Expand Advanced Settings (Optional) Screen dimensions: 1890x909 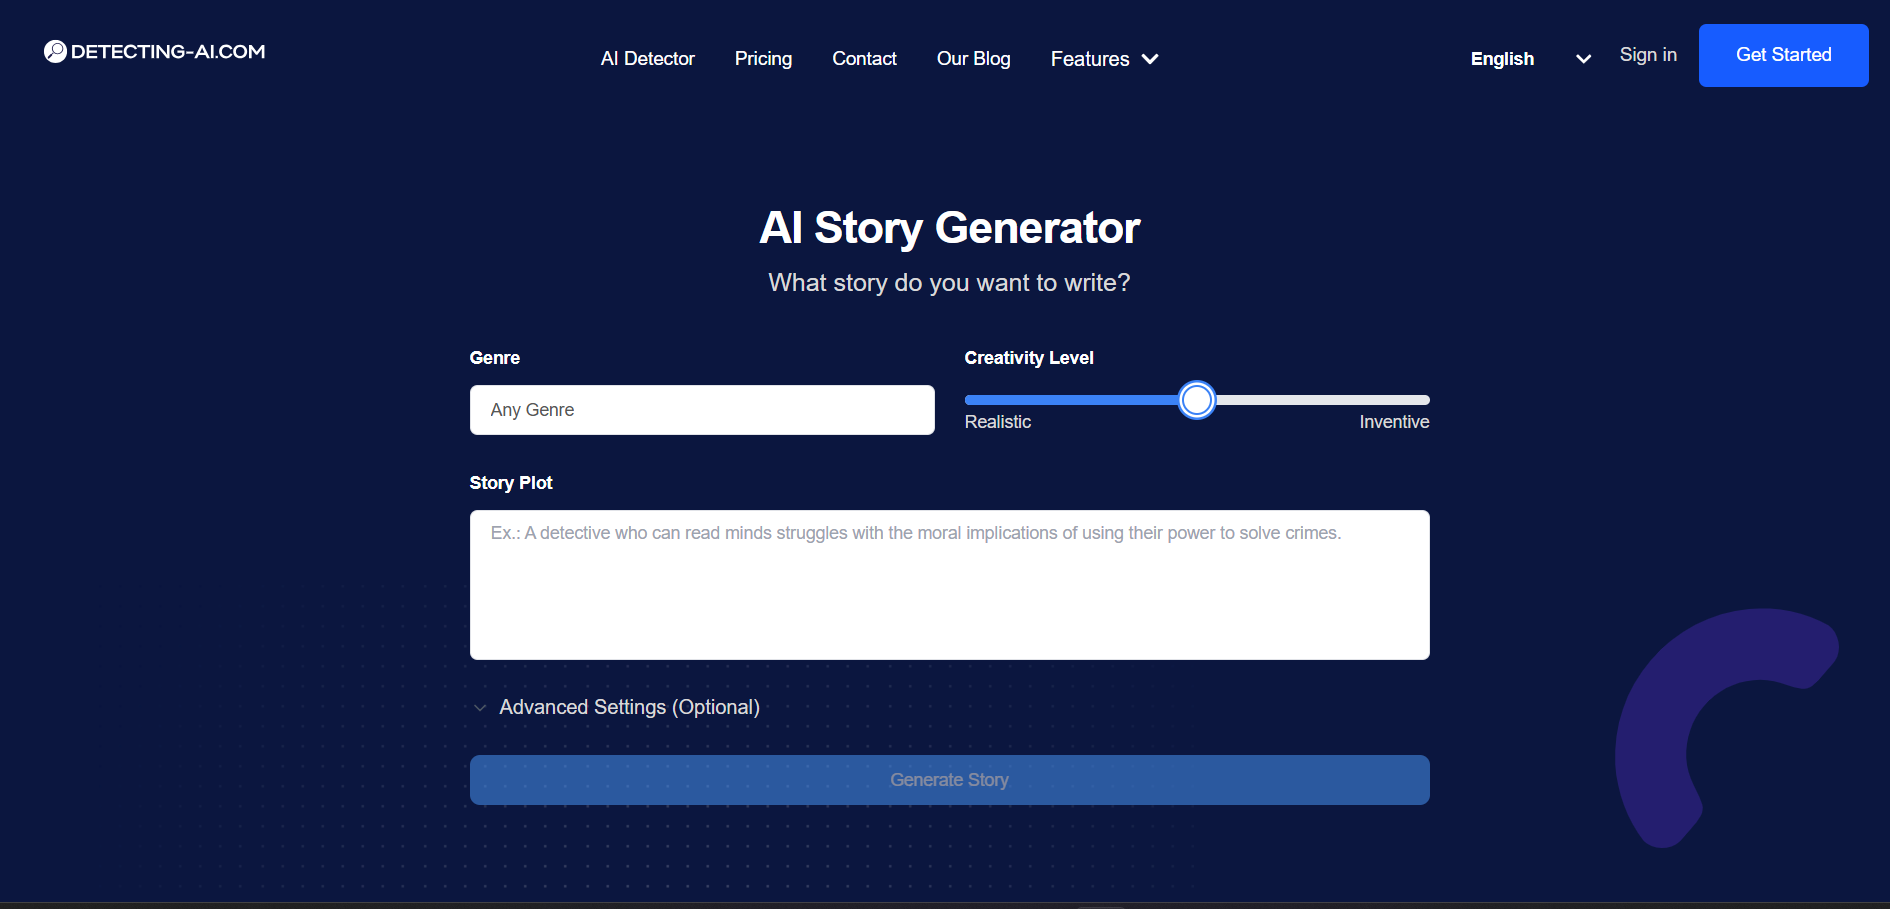pos(616,707)
